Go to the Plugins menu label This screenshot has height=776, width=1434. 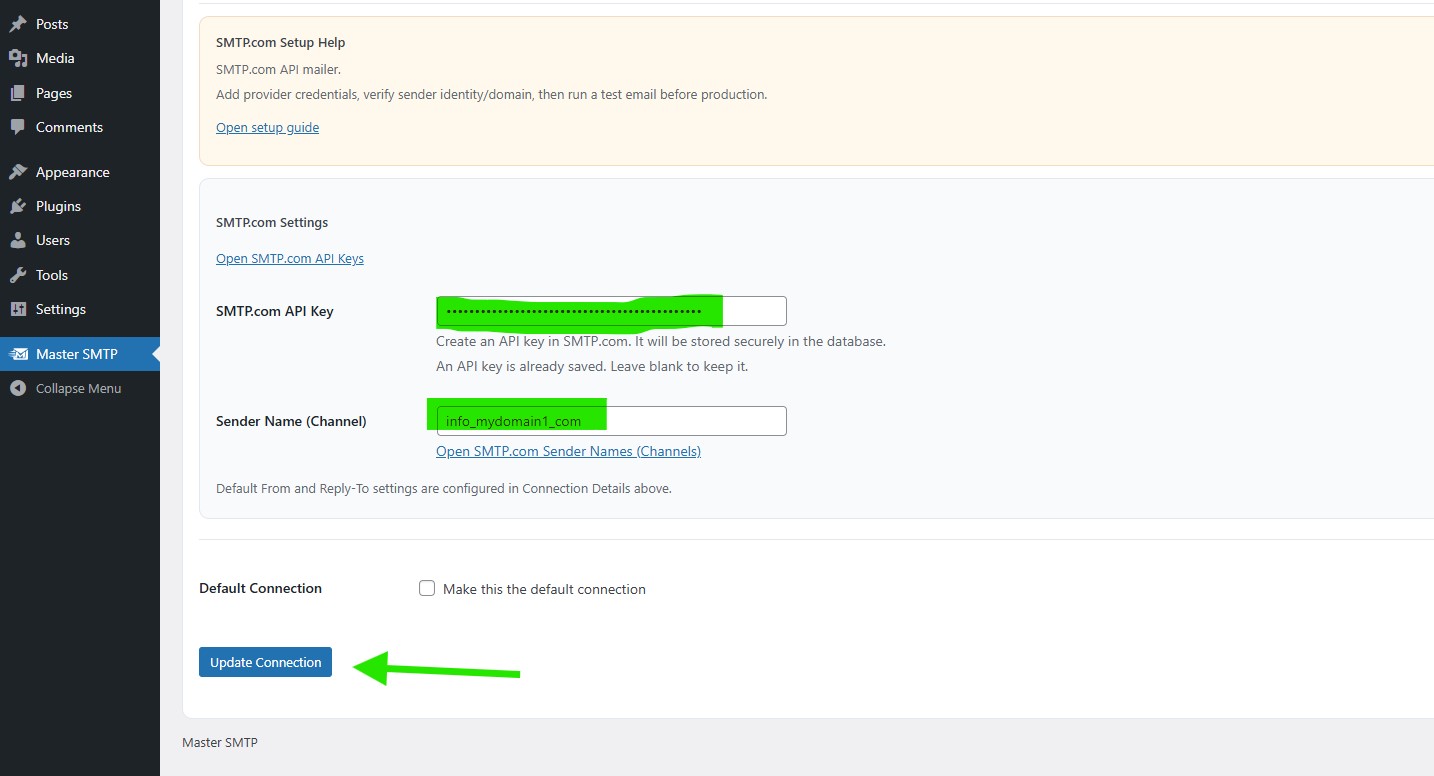[x=58, y=206]
